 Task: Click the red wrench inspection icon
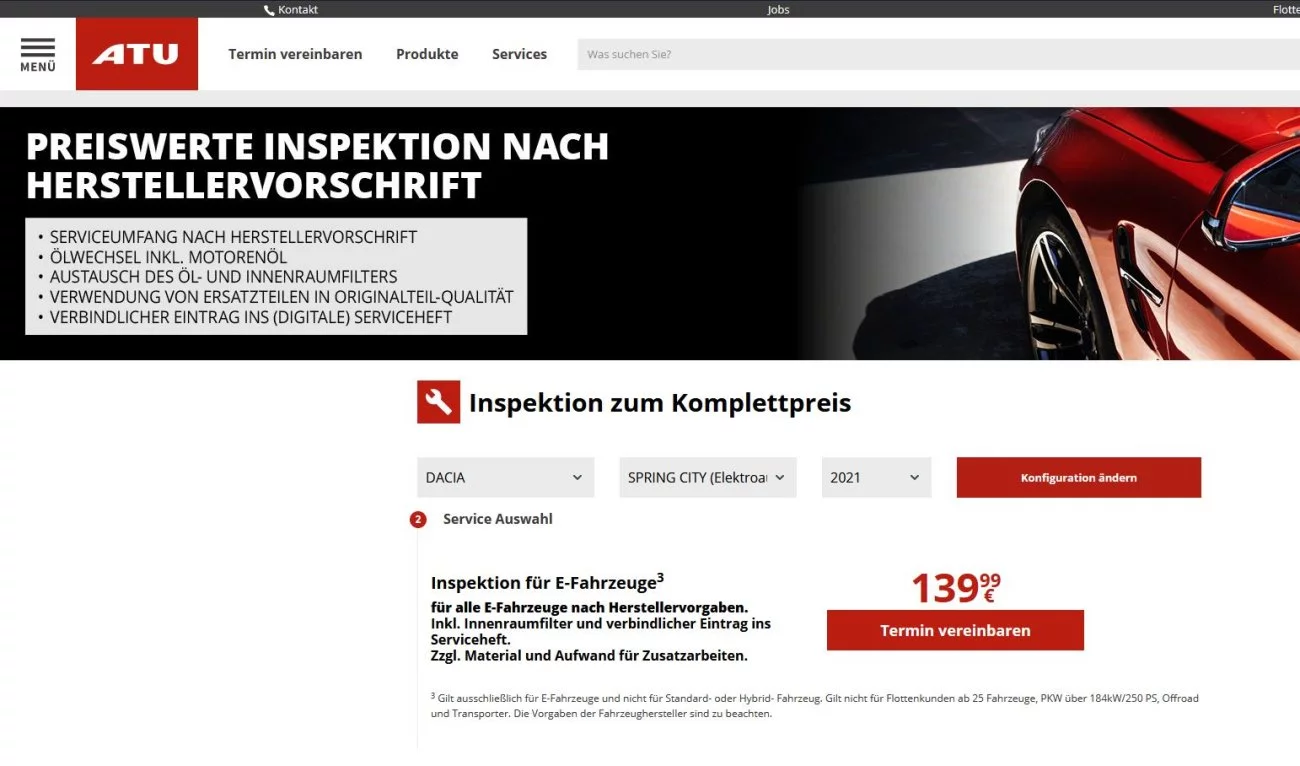[439, 402]
